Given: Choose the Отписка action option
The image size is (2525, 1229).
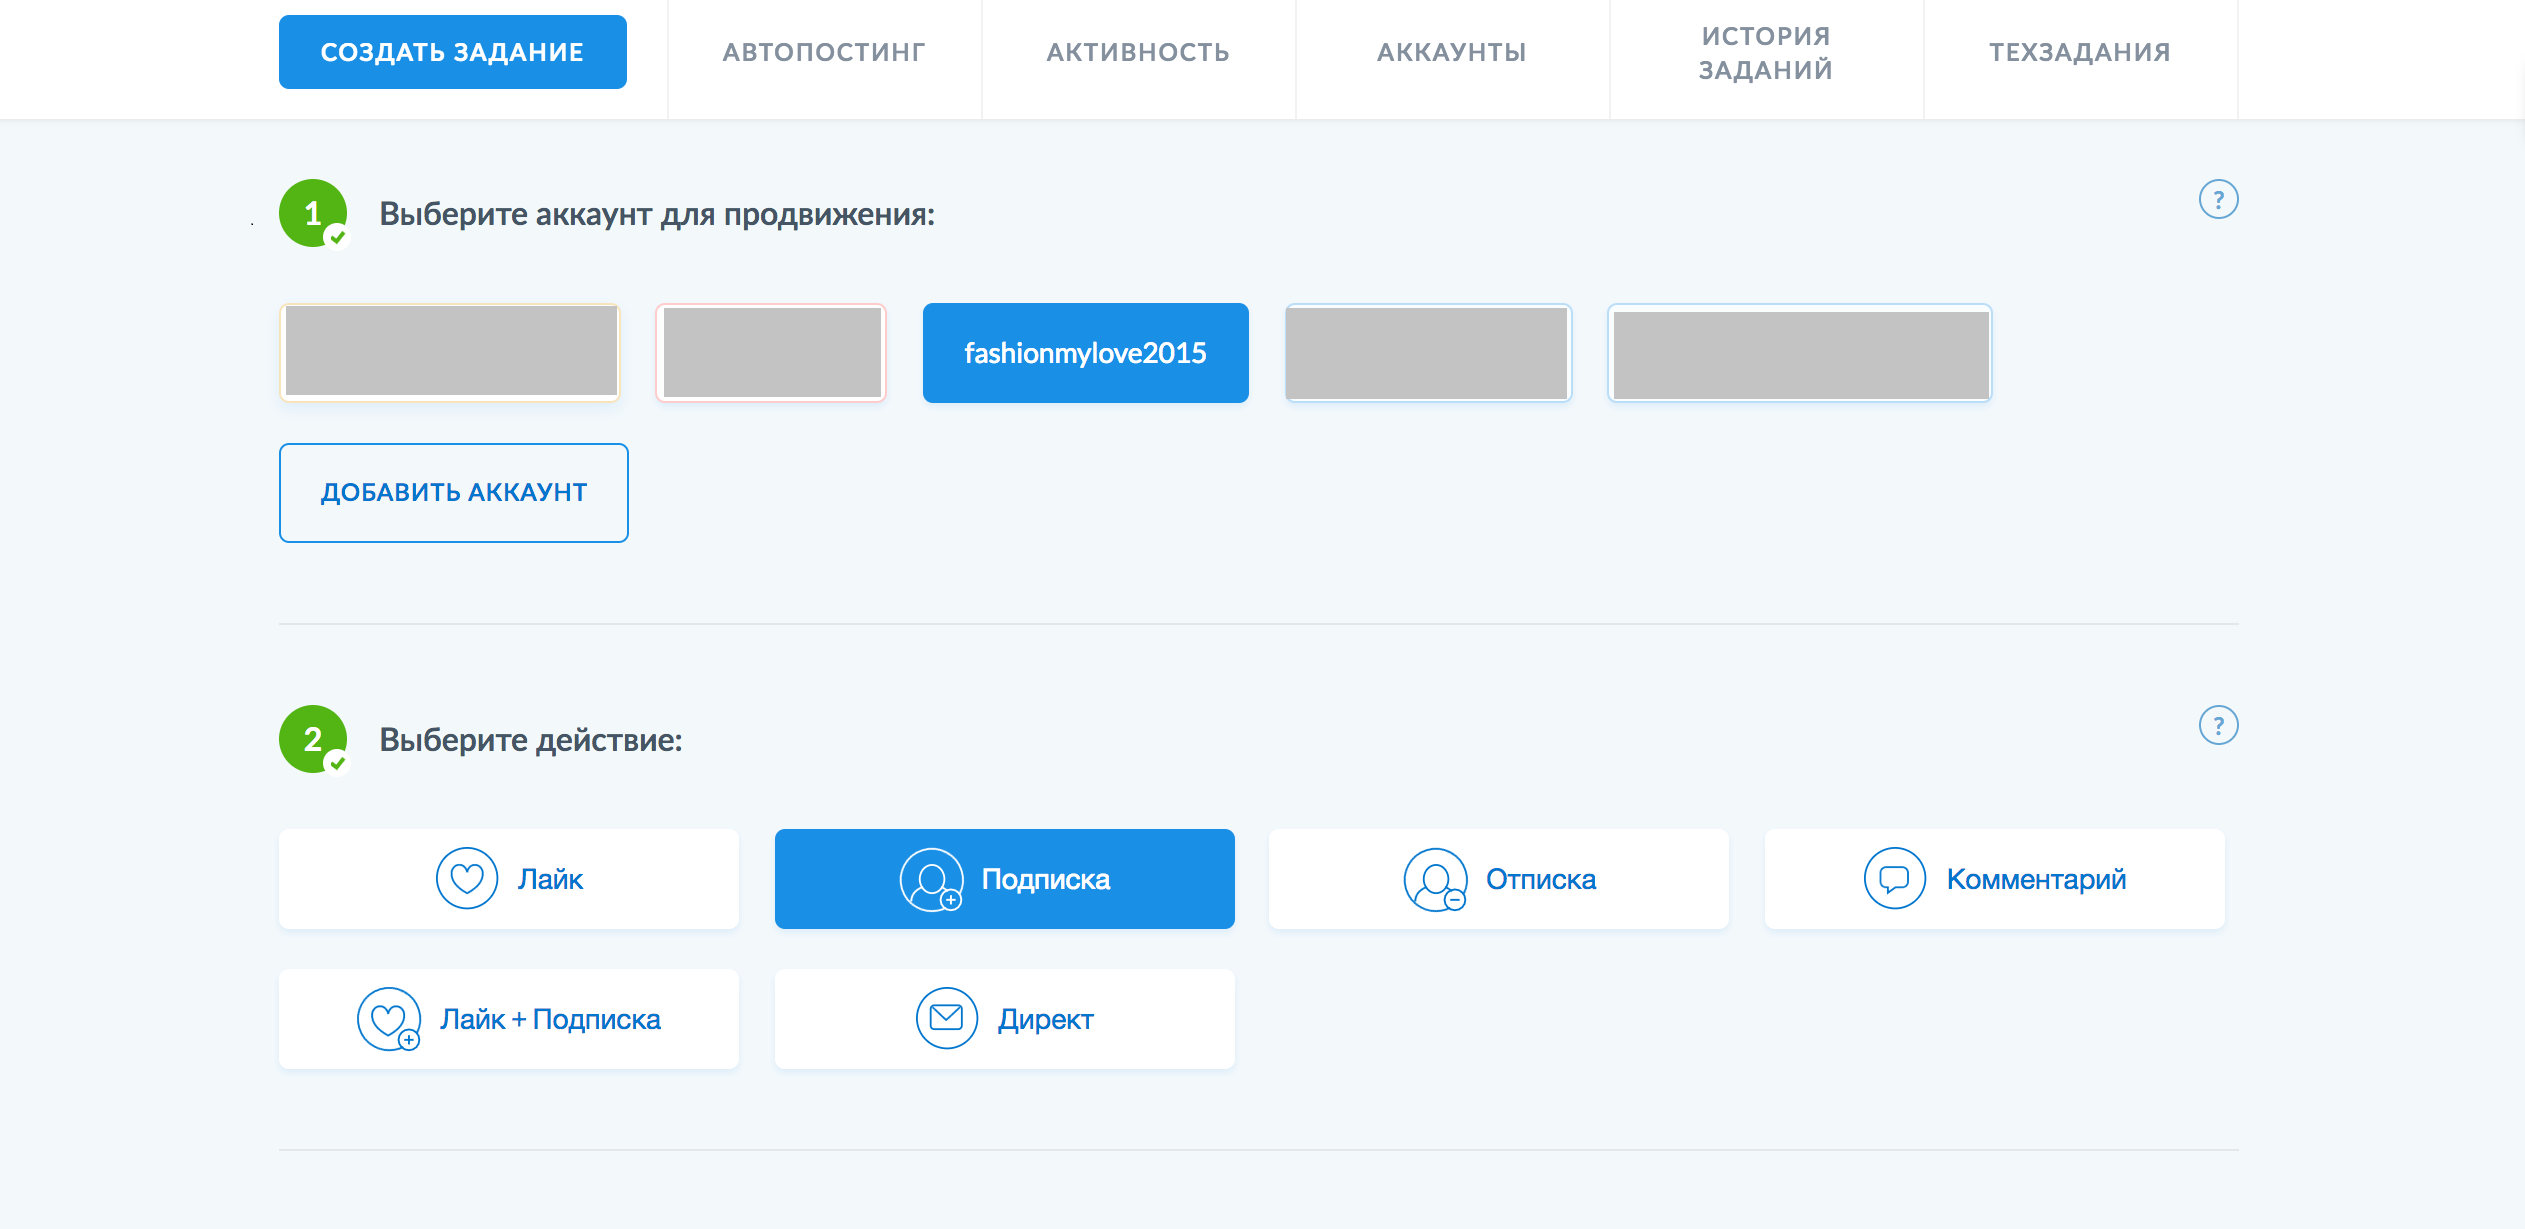Looking at the screenshot, I should click(x=1498, y=879).
